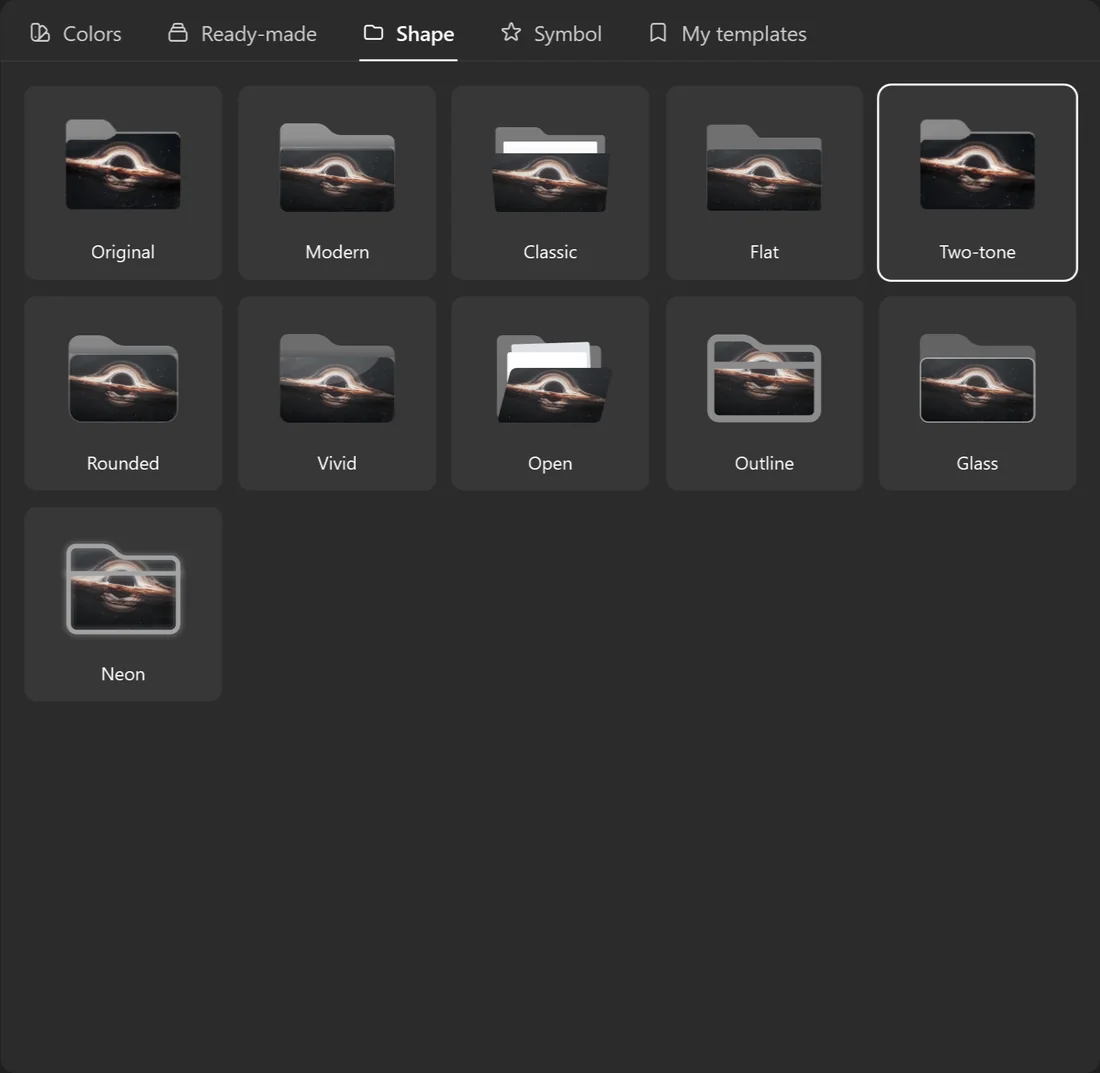Choose the Original folder shape

(123, 182)
